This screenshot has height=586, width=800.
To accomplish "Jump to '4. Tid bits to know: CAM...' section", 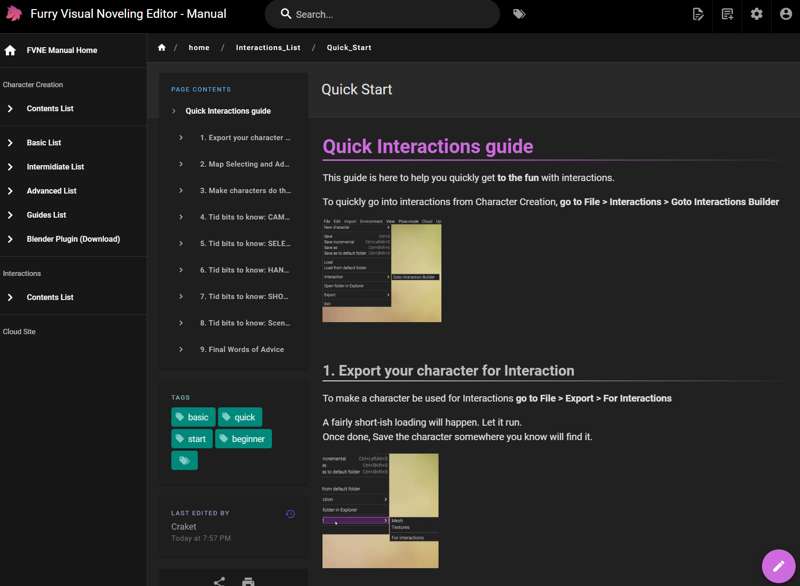I will point(244,217).
